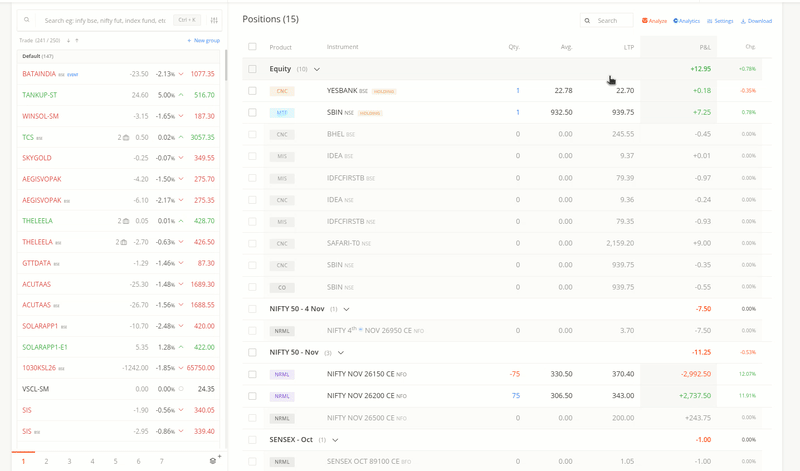800x471 pixels.
Task: Expand the SENSEX - Oct group chevron
Action: pos(335,440)
